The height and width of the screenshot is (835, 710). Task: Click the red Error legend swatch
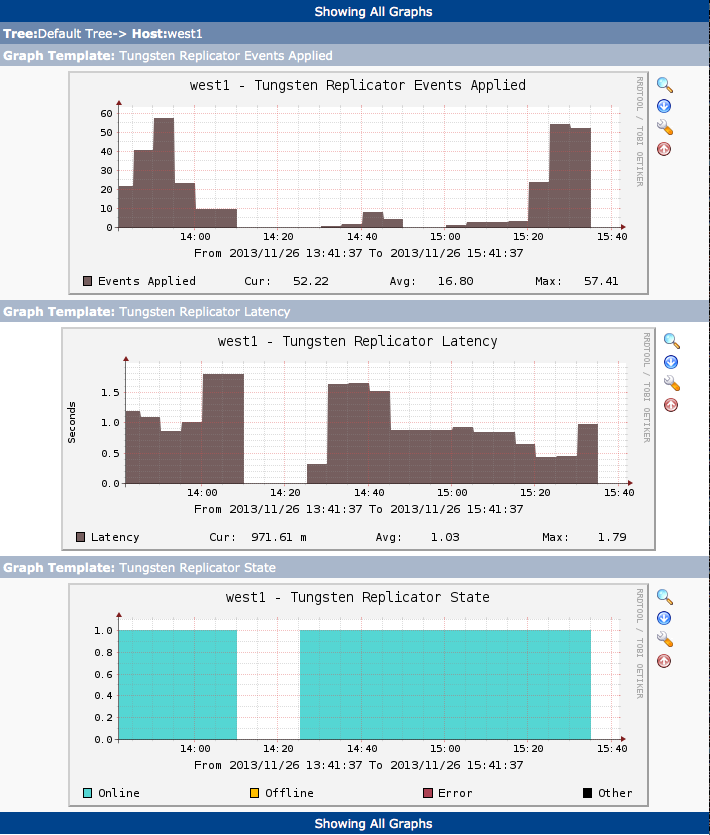tap(429, 793)
